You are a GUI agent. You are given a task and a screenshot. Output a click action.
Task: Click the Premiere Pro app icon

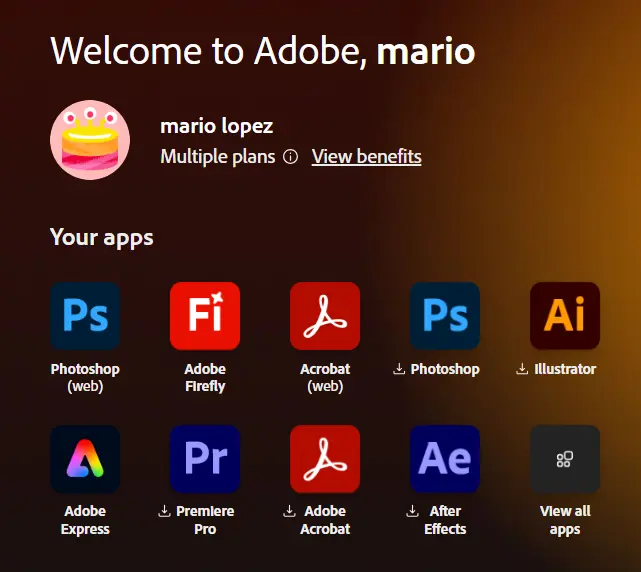coord(205,459)
